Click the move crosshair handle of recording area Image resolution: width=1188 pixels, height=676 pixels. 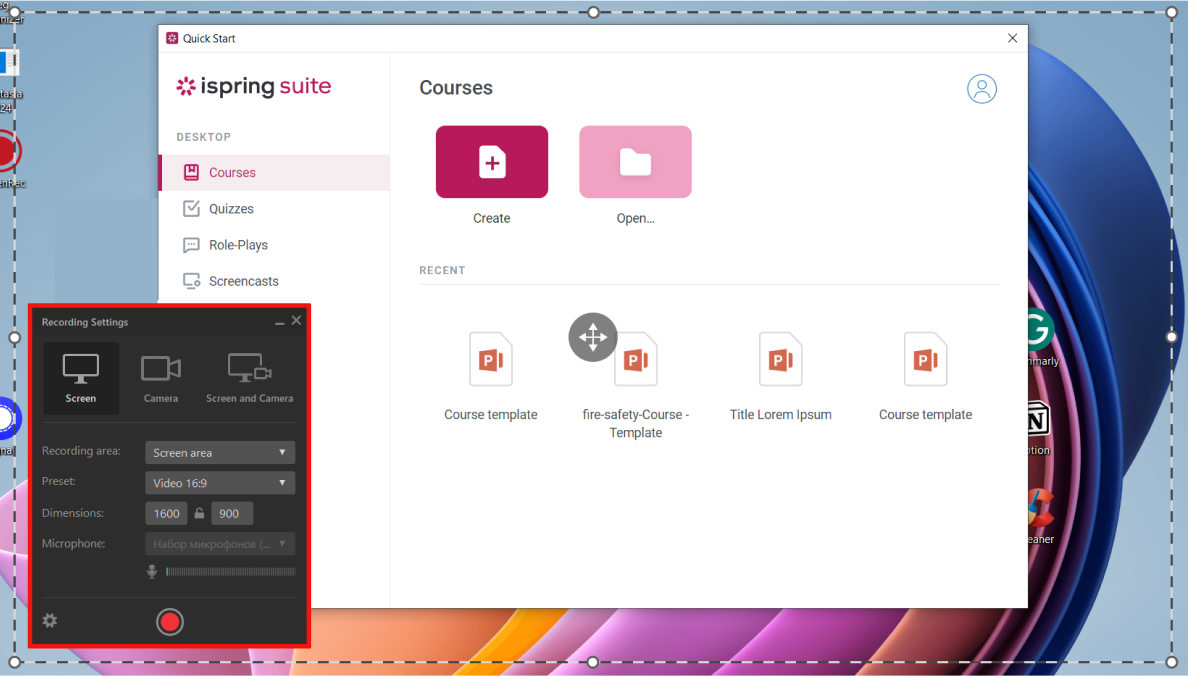pyautogui.click(x=592, y=337)
